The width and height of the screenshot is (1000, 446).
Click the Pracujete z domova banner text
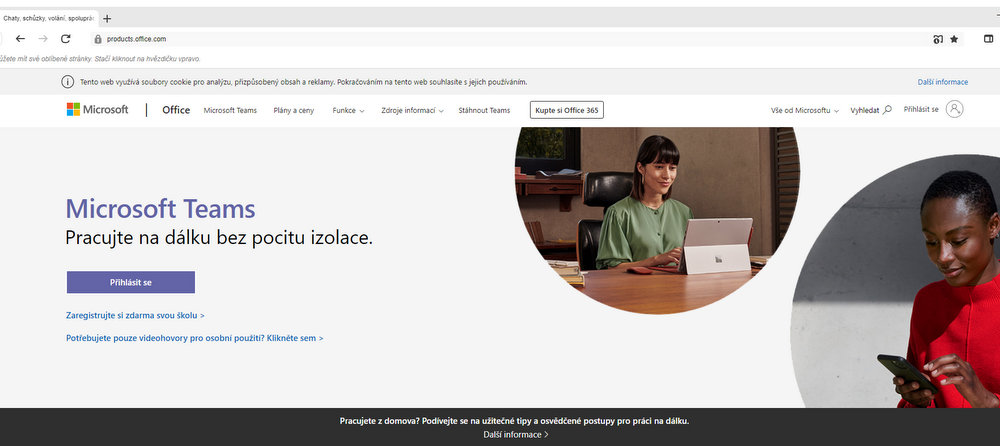click(x=515, y=421)
